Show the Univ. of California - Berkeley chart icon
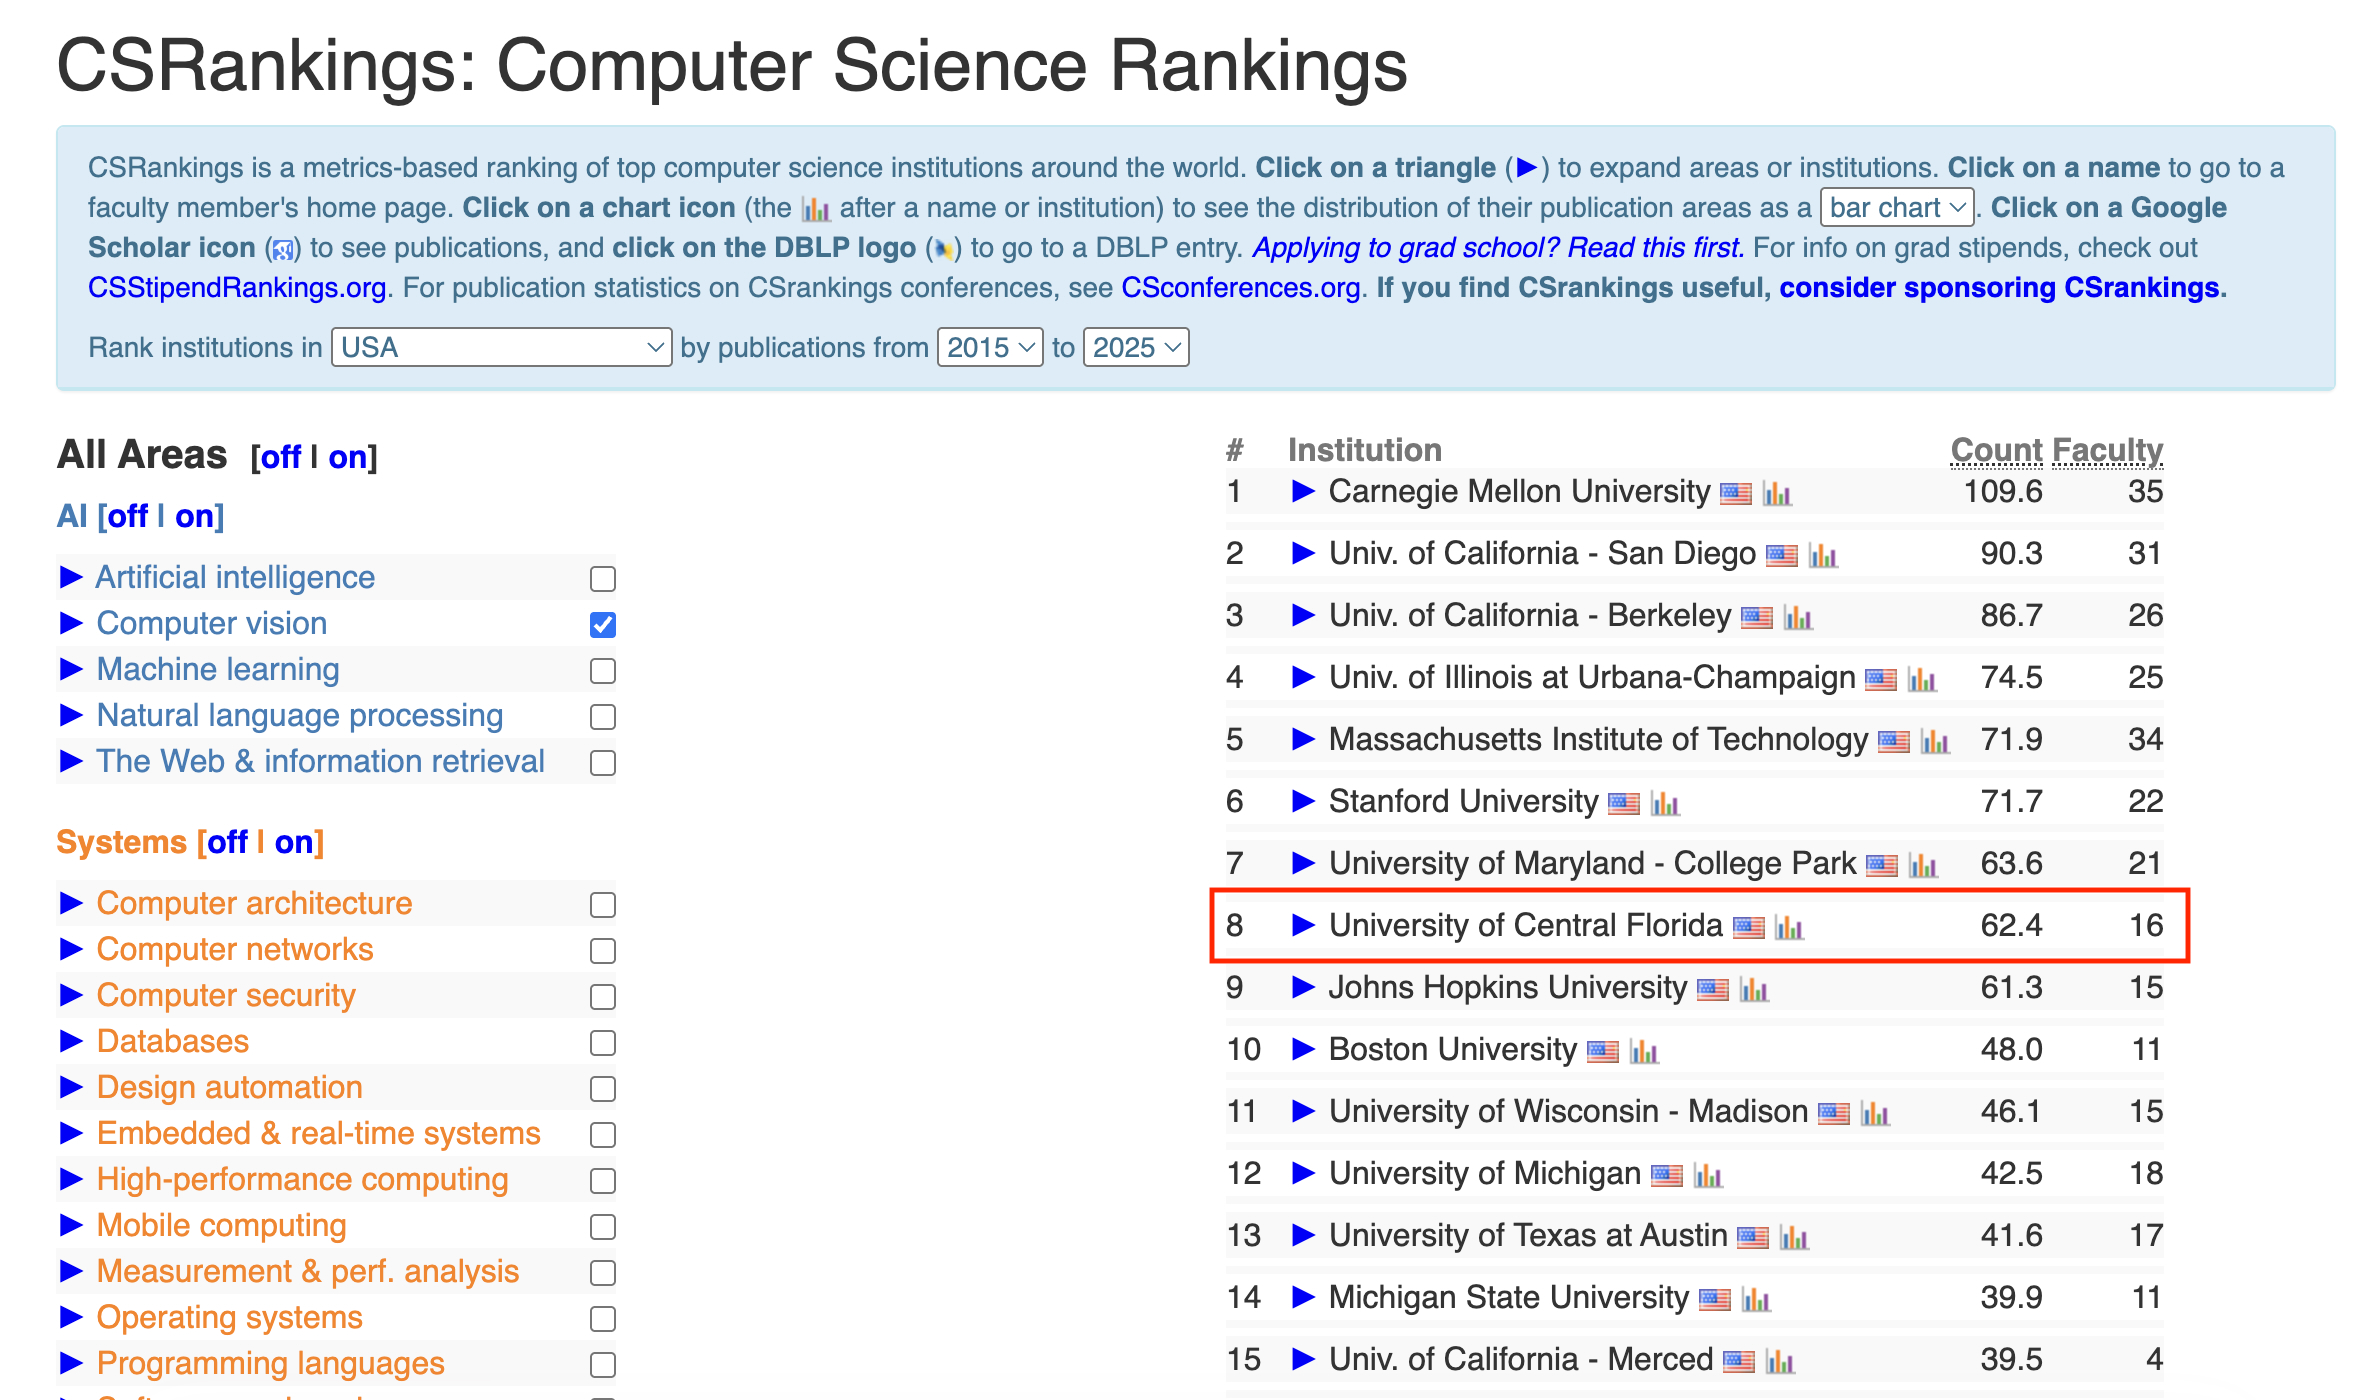2366x1400 pixels. pos(1798,617)
